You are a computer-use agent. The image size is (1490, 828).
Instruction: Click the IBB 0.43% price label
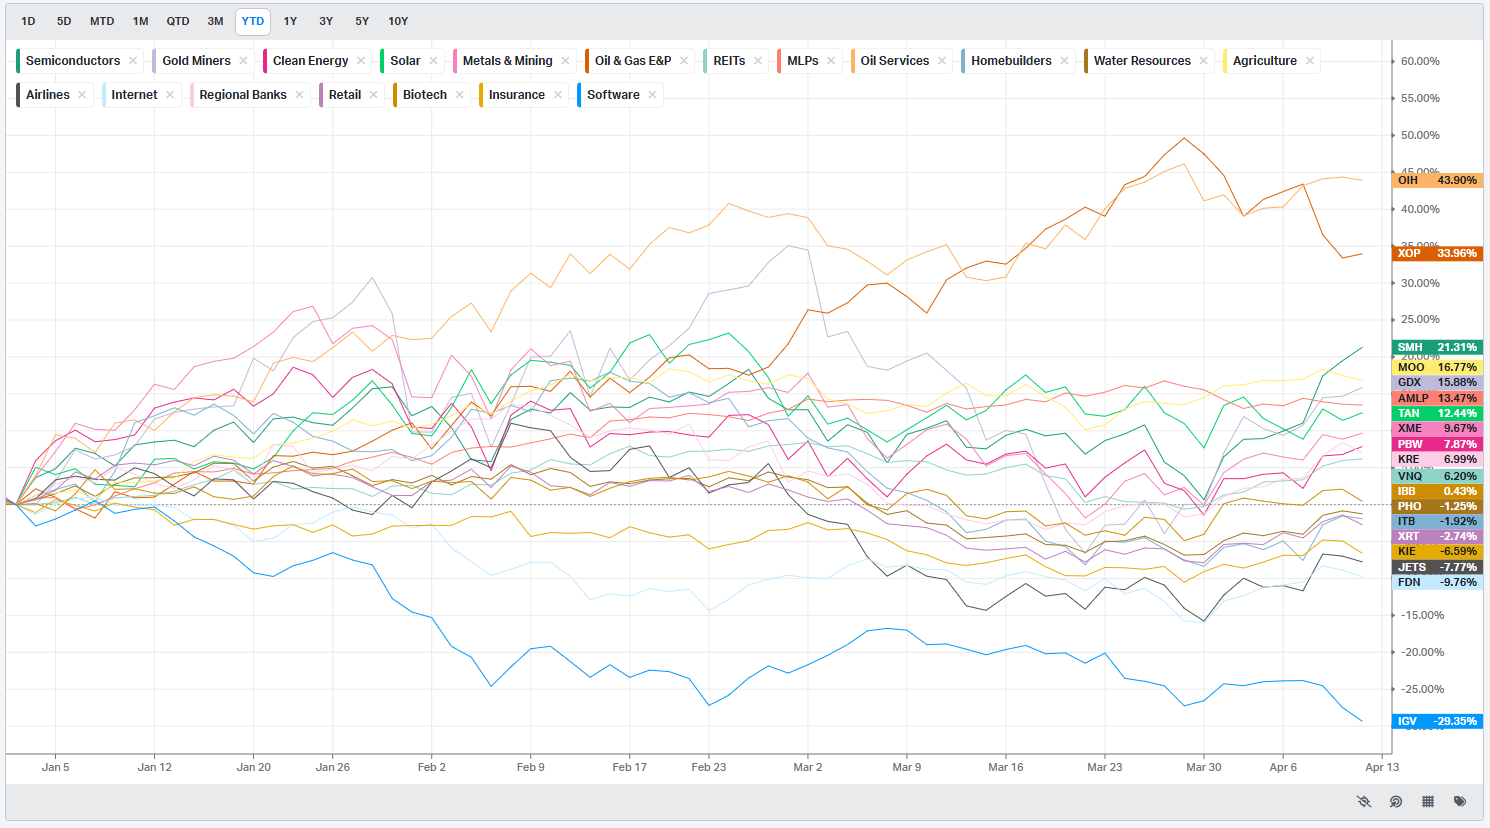point(1437,491)
